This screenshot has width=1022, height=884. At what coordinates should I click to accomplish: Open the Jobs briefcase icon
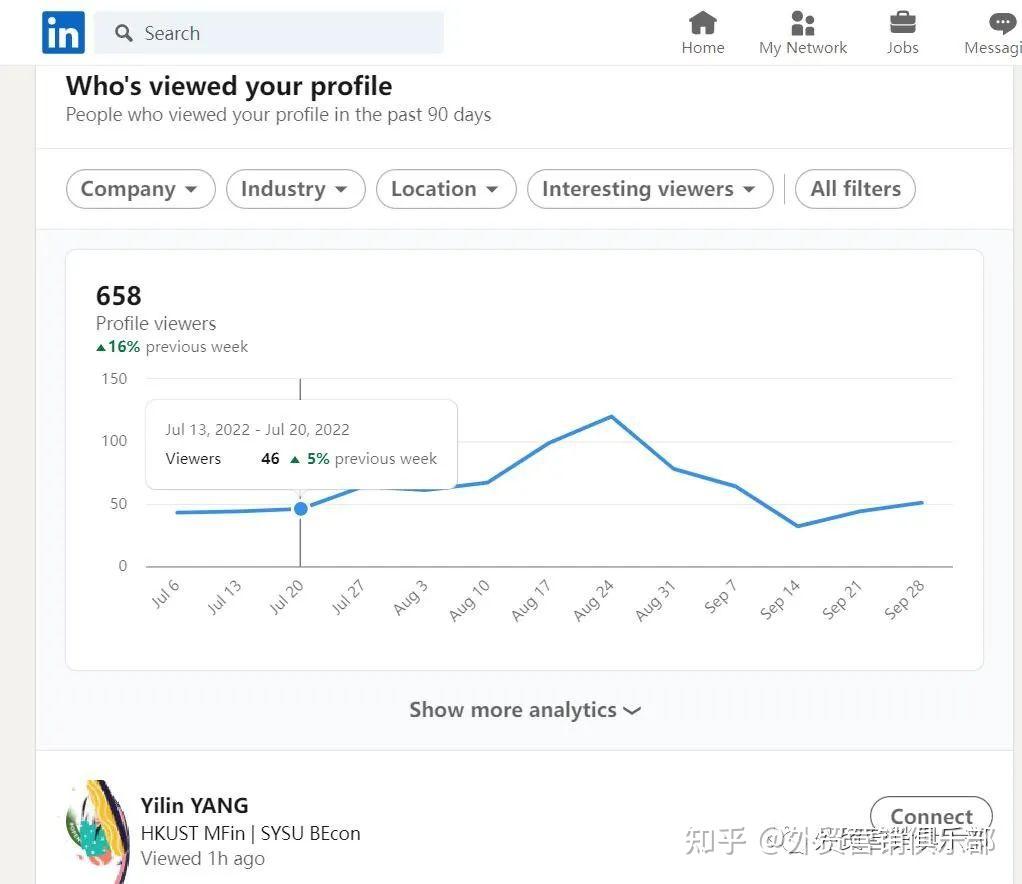coord(901,22)
